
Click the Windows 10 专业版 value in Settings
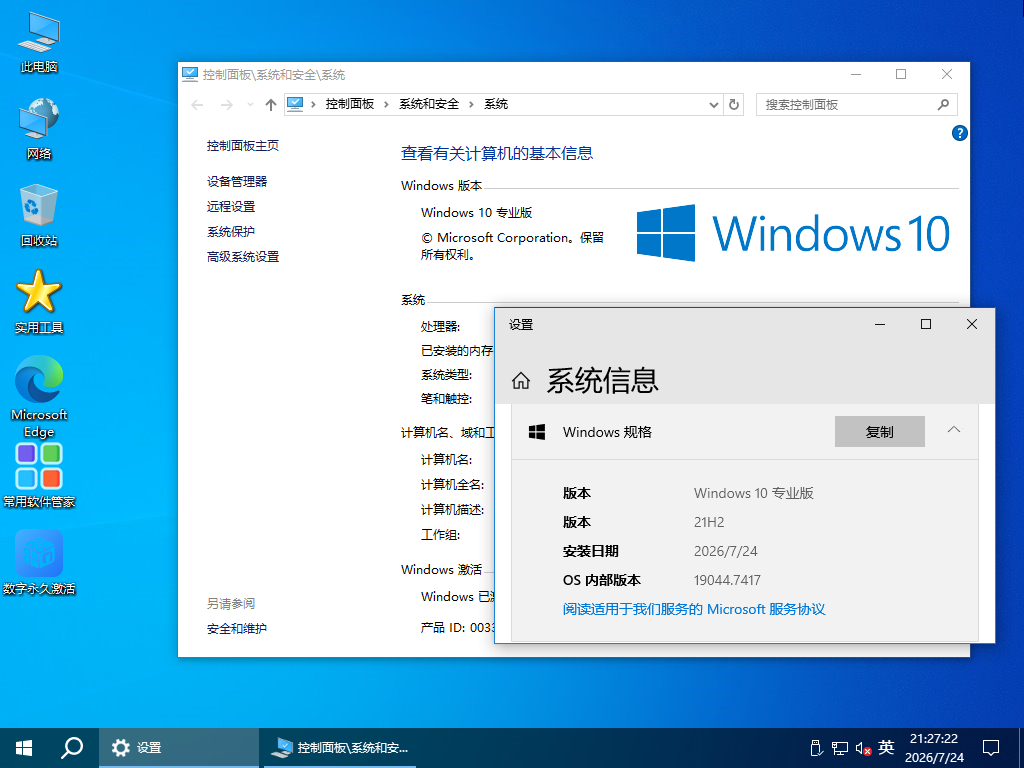pyautogui.click(x=754, y=493)
